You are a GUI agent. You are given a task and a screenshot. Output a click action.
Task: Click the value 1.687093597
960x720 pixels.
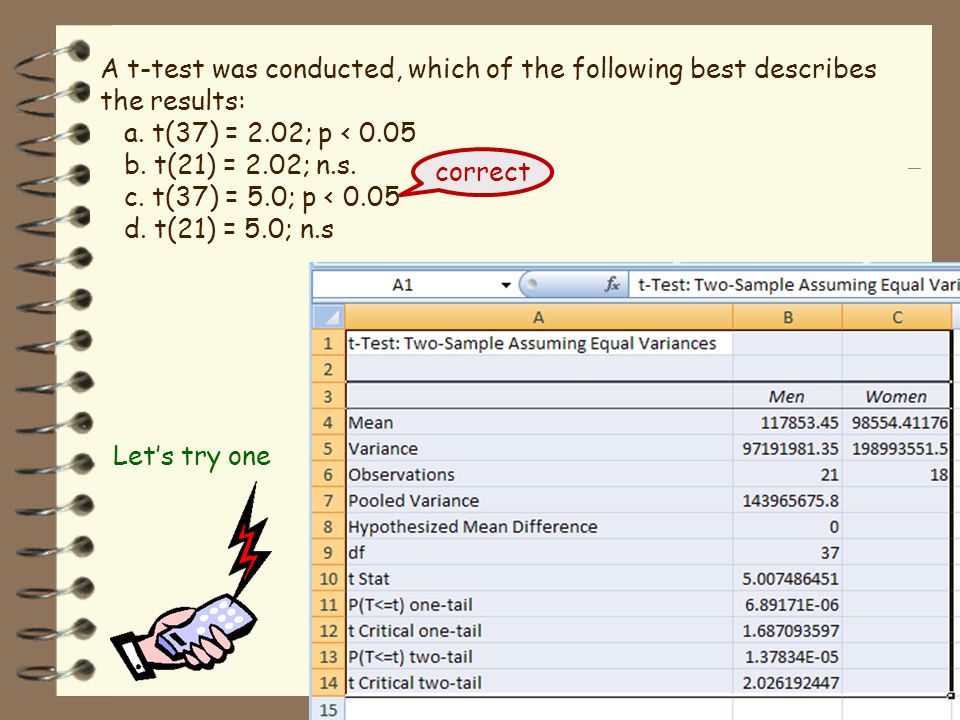tap(787, 631)
